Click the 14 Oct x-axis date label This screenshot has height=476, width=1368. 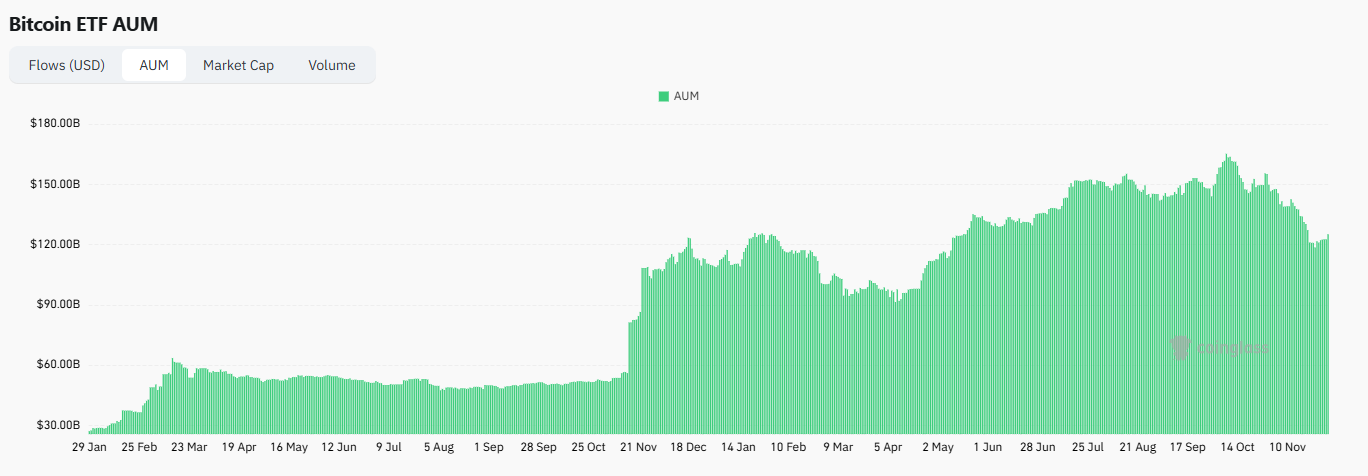click(1238, 447)
